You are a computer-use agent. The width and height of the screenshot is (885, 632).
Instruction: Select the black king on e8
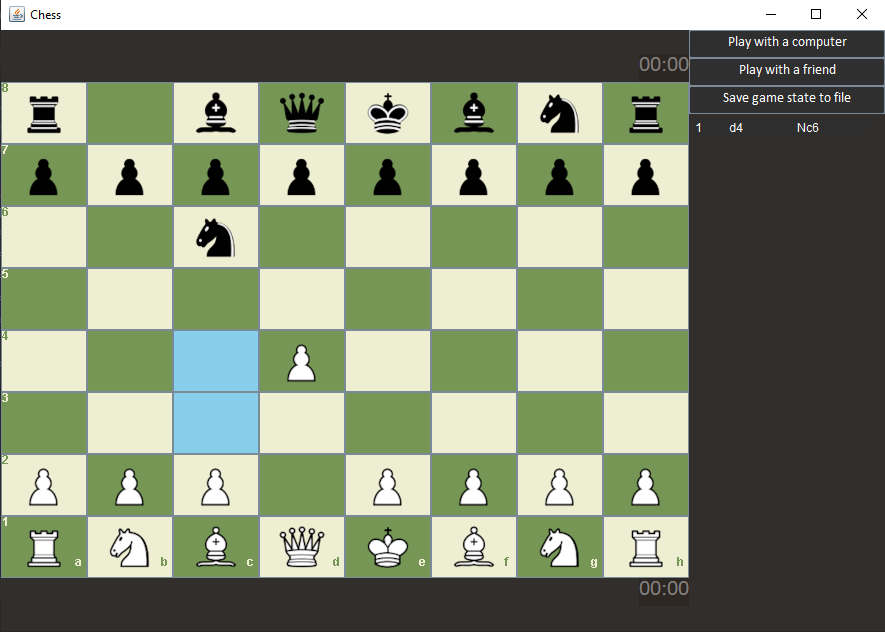point(387,112)
